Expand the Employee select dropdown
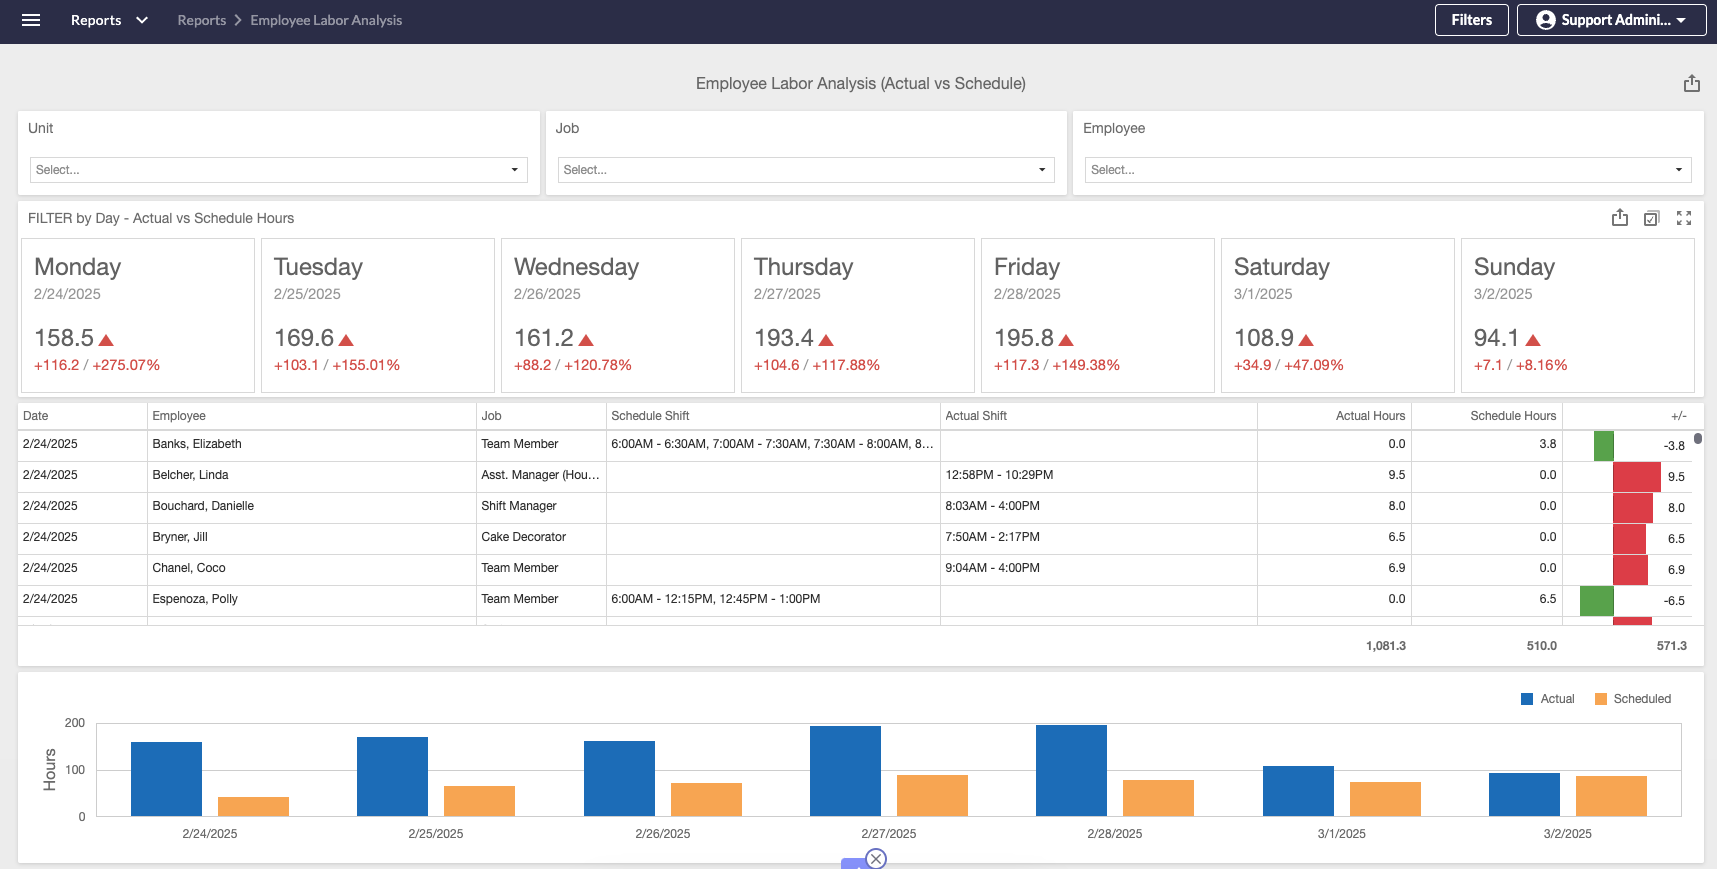 pyautogui.click(x=1387, y=170)
